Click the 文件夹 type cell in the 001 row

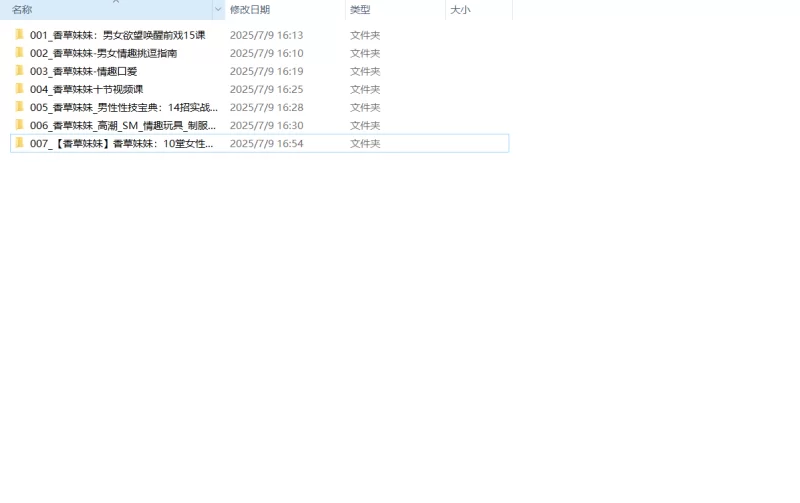tap(365, 35)
